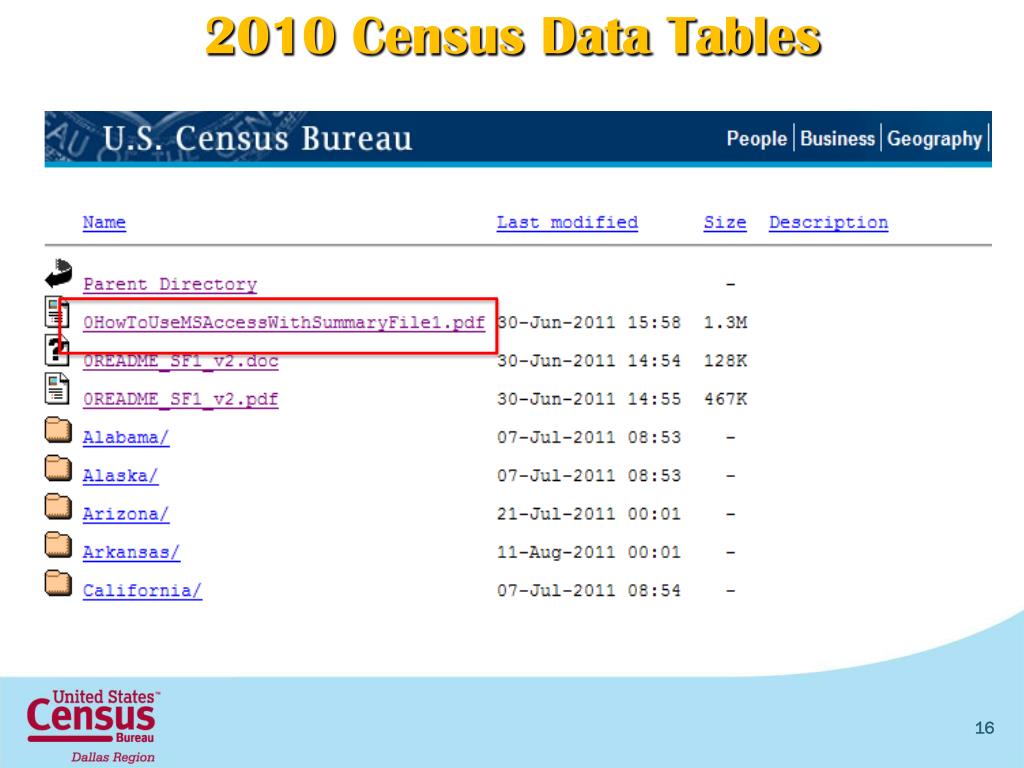The width and height of the screenshot is (1024, 768).
Task: Go to Parent Directory
Action: 170,285
